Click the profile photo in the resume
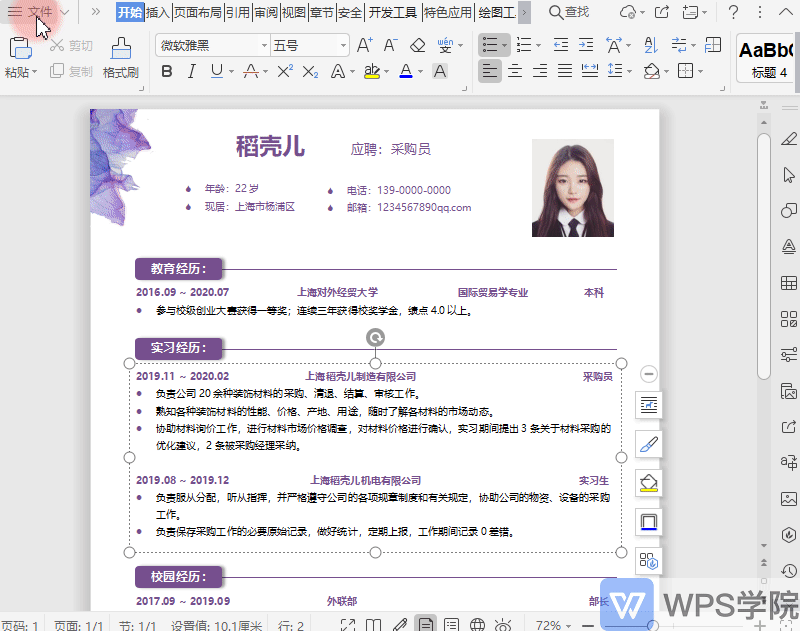Viewport: 800px width, 631px height. pos(572,188)
